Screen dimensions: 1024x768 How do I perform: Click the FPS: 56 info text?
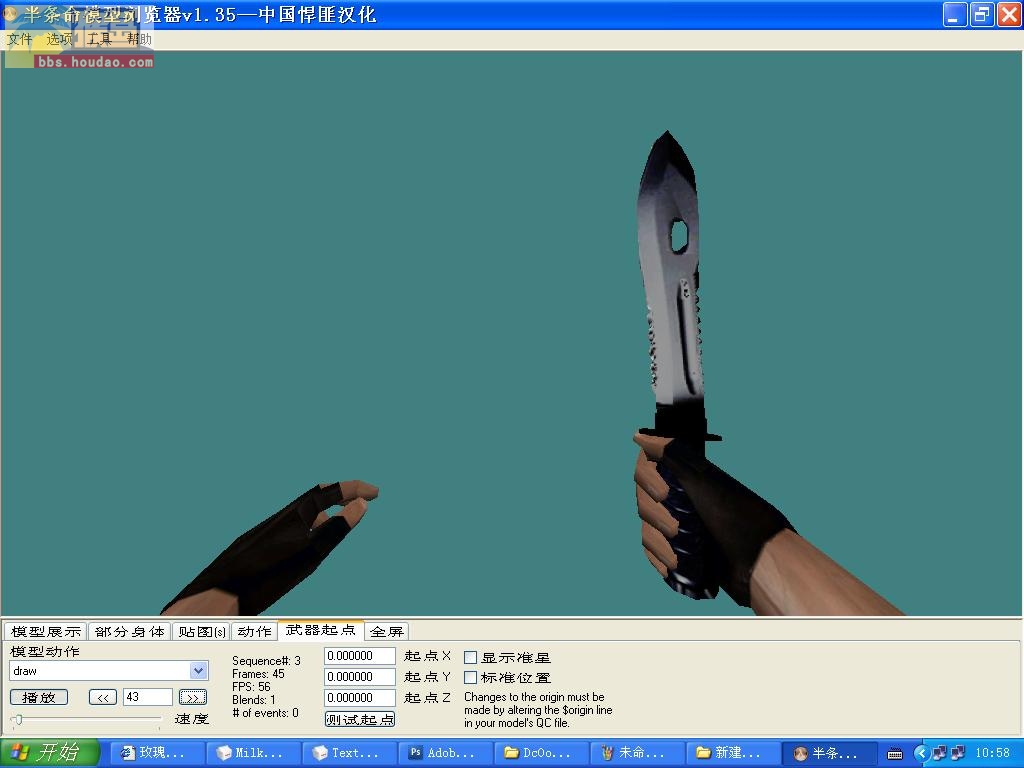point(251,687)
